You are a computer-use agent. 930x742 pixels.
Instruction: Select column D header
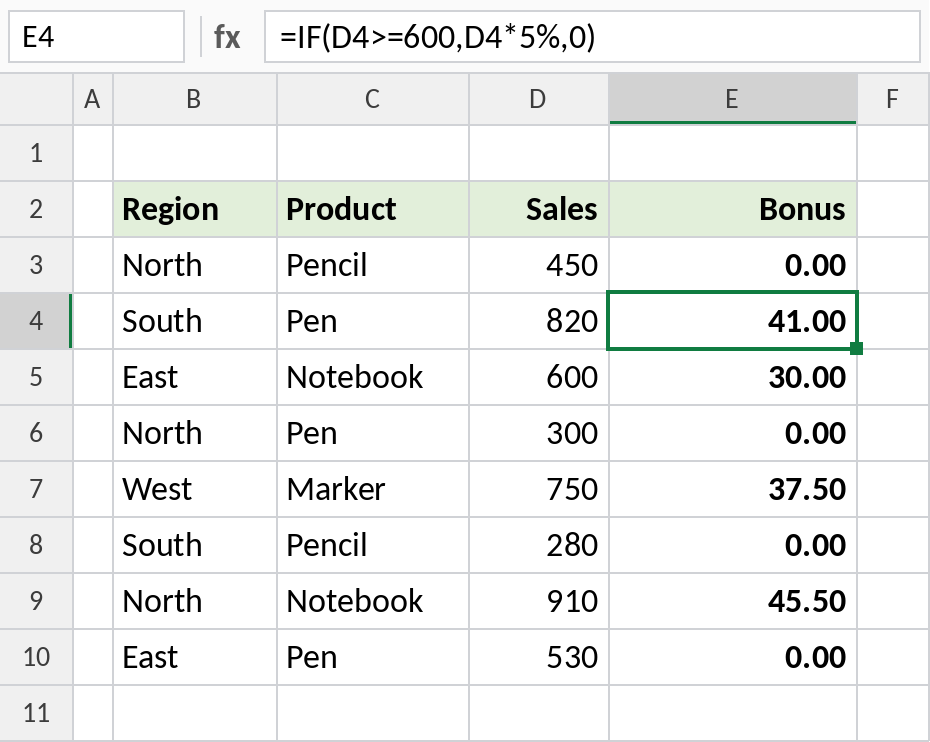click(x=539, y=99)
